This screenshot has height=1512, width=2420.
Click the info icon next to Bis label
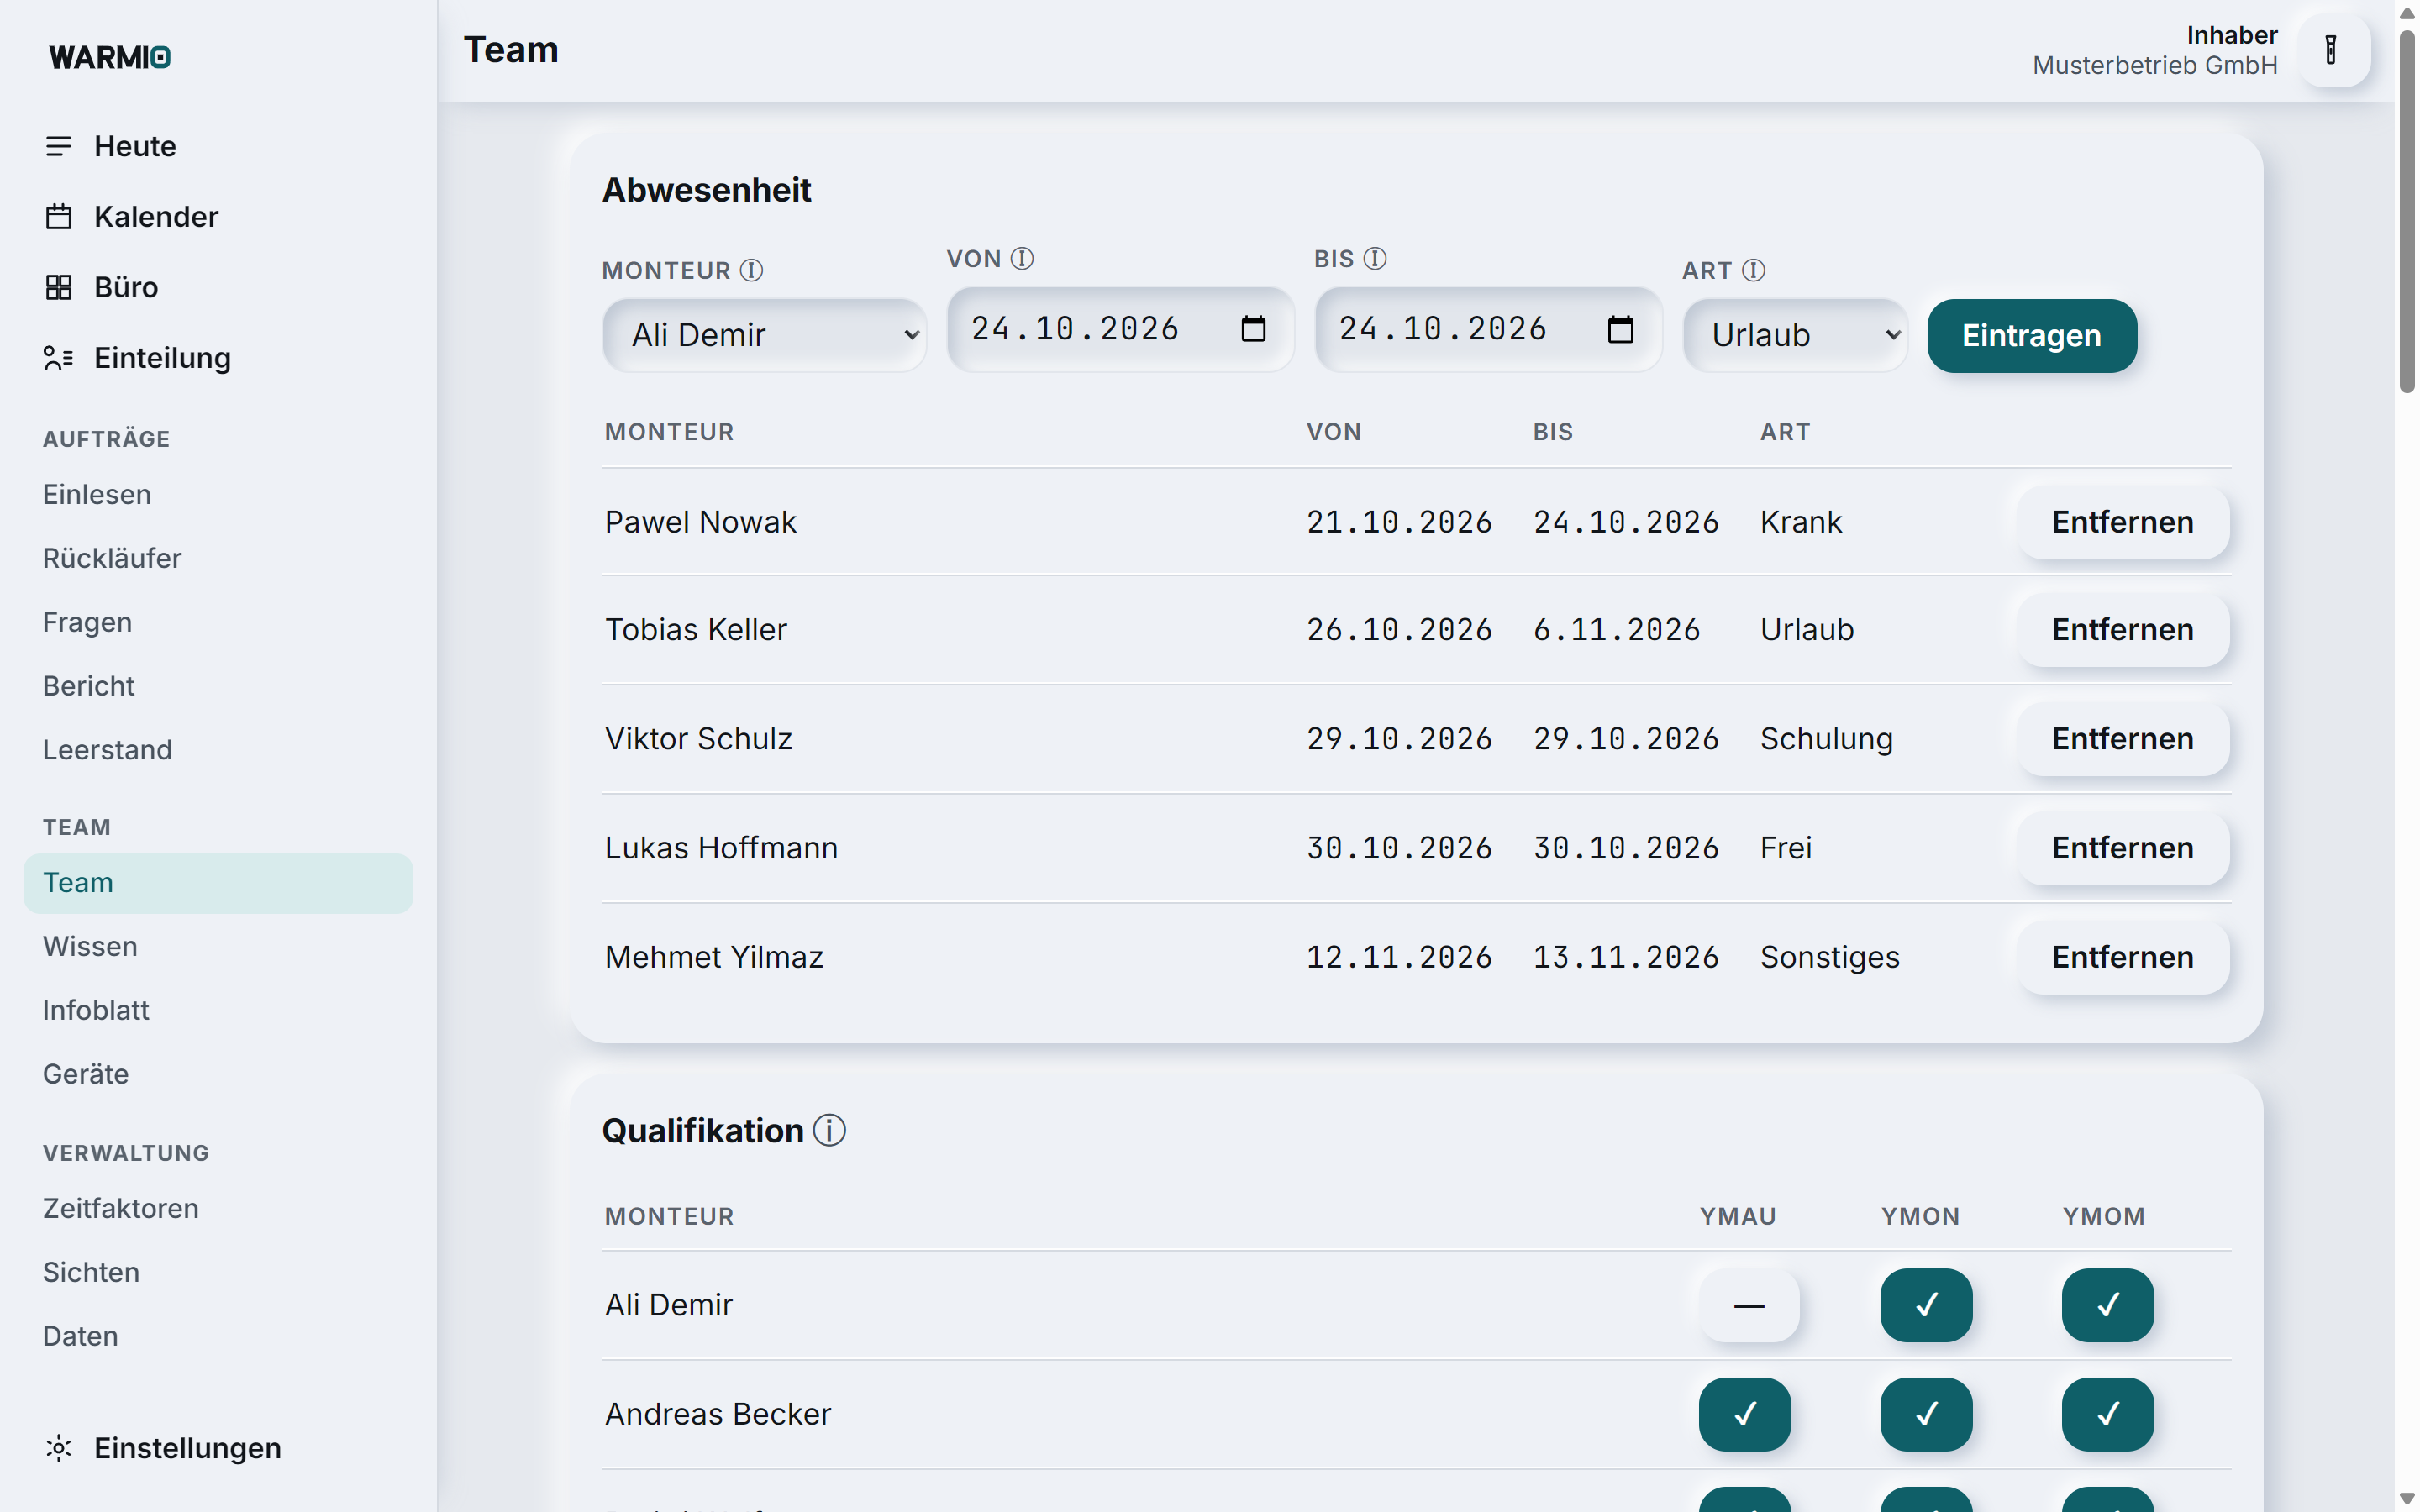tap(1375, 259)
